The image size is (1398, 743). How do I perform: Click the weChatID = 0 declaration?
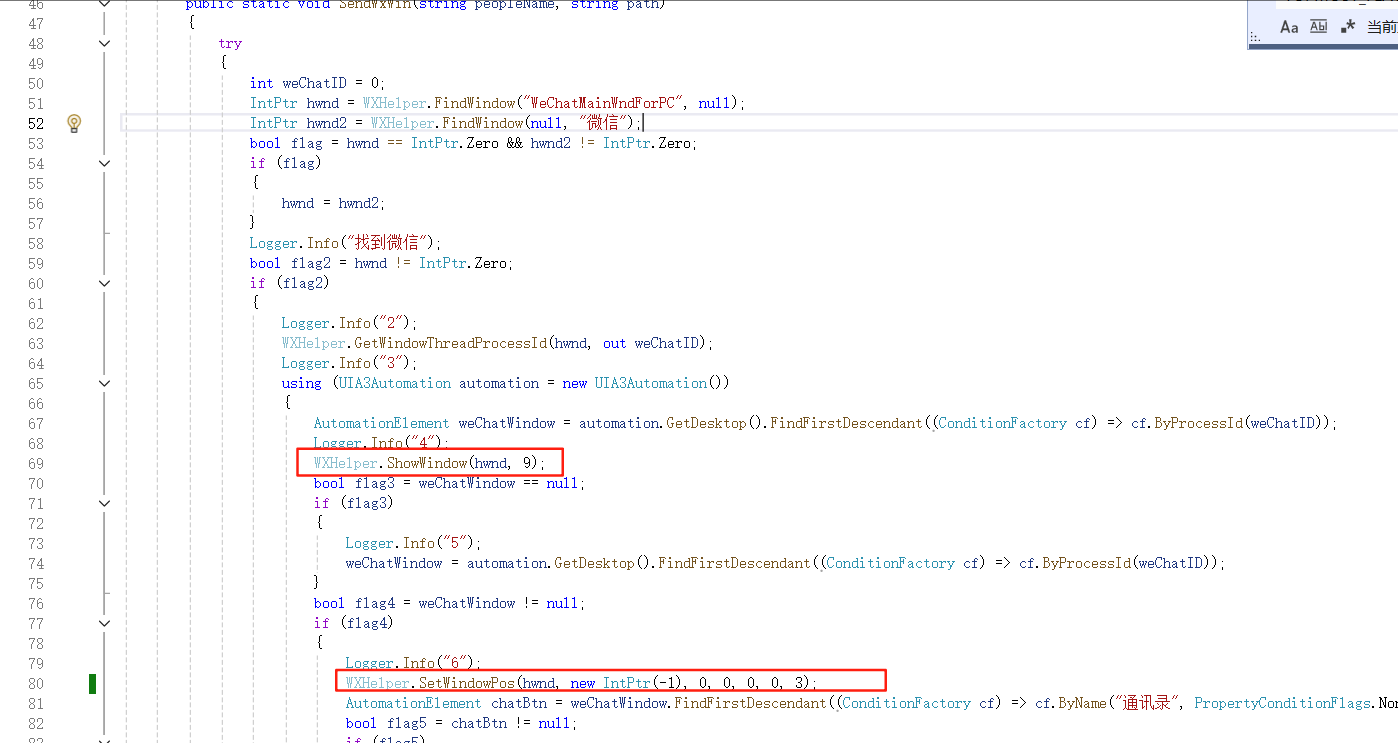(x=317, y=83)
